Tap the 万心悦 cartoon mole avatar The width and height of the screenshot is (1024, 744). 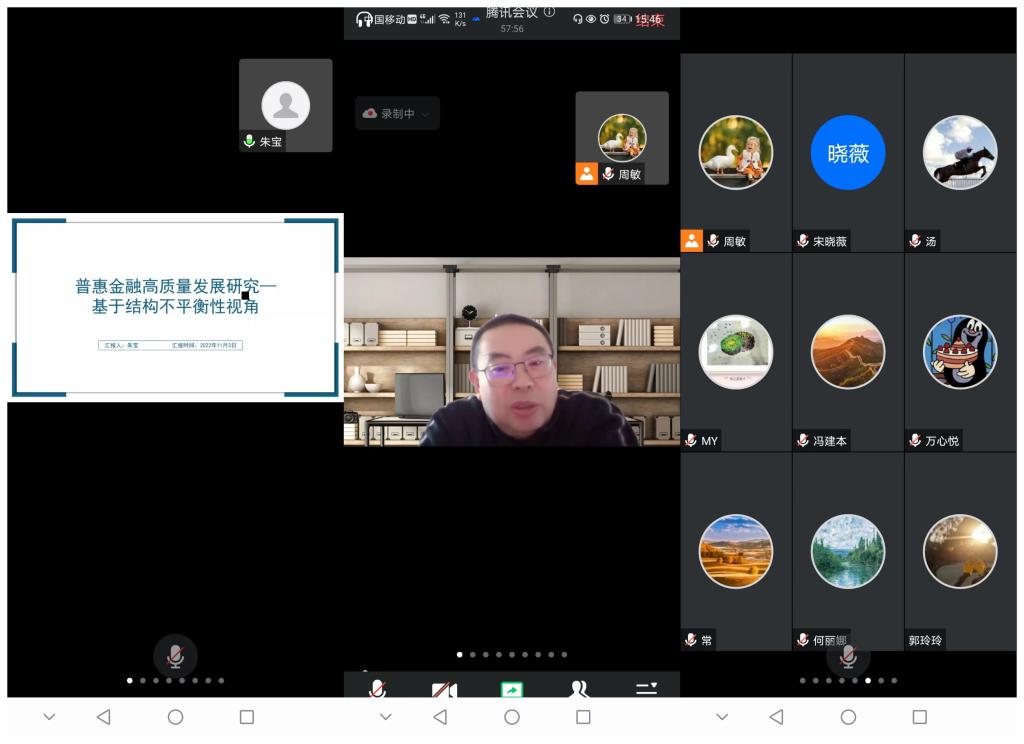960,352
